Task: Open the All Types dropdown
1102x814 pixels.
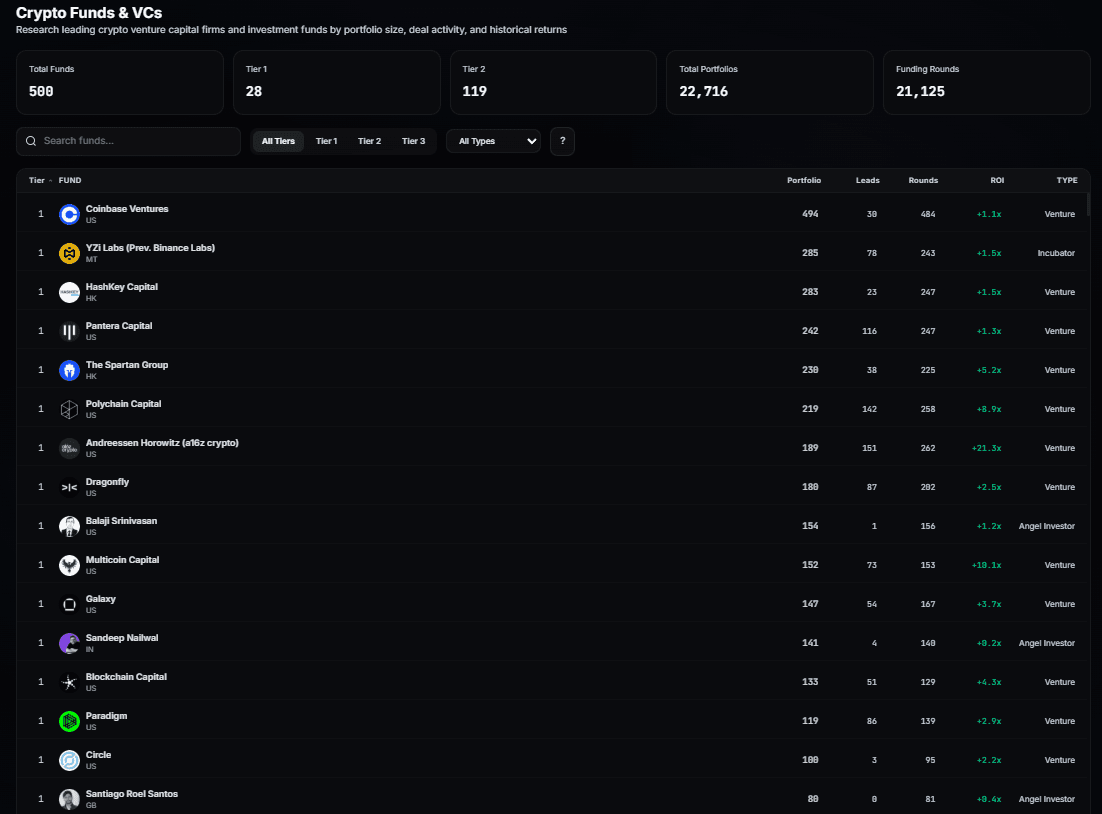Action: (x=493, y=141)
